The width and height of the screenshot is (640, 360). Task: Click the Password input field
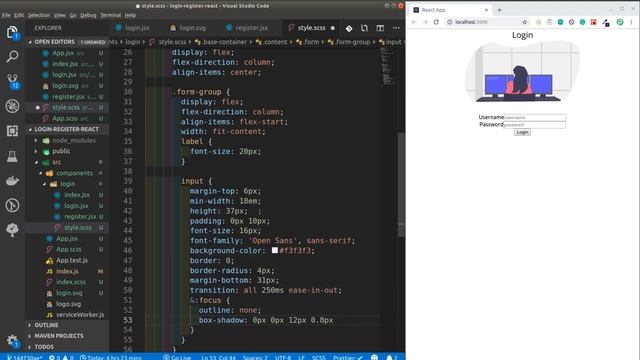(534, 124)
